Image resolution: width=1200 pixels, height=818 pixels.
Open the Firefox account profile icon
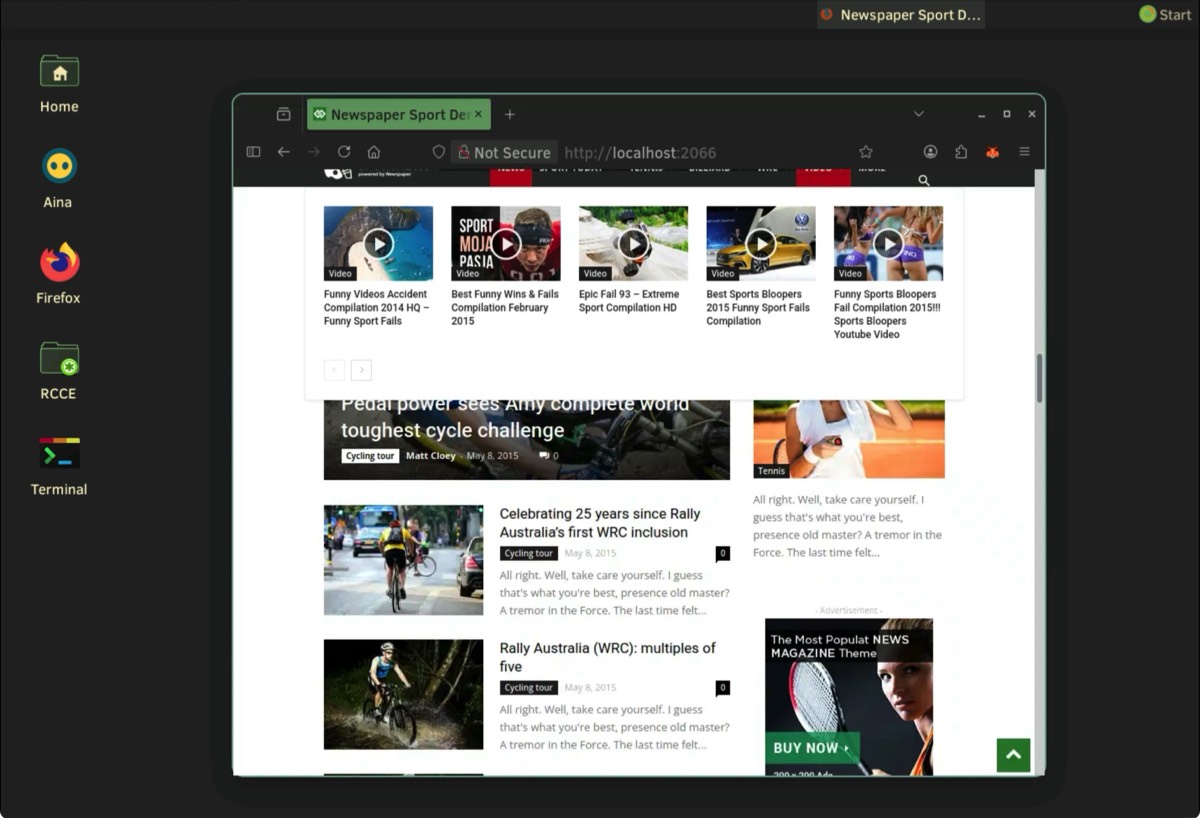pyautogui.click(x=930, y=152)
